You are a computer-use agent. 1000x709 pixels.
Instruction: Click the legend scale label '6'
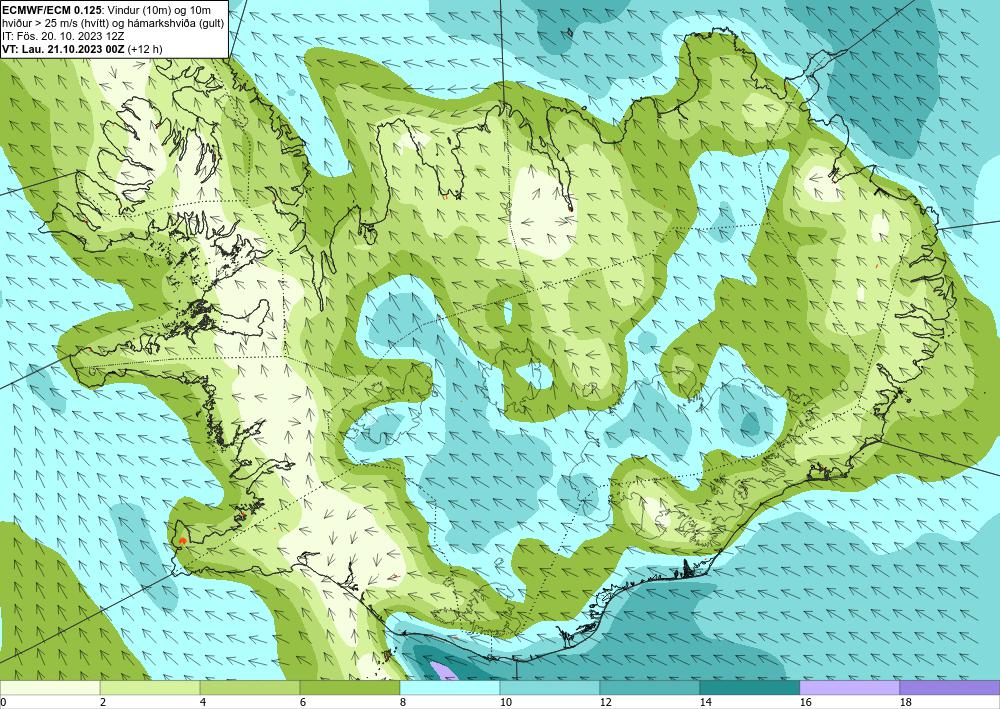coord(303,702)
